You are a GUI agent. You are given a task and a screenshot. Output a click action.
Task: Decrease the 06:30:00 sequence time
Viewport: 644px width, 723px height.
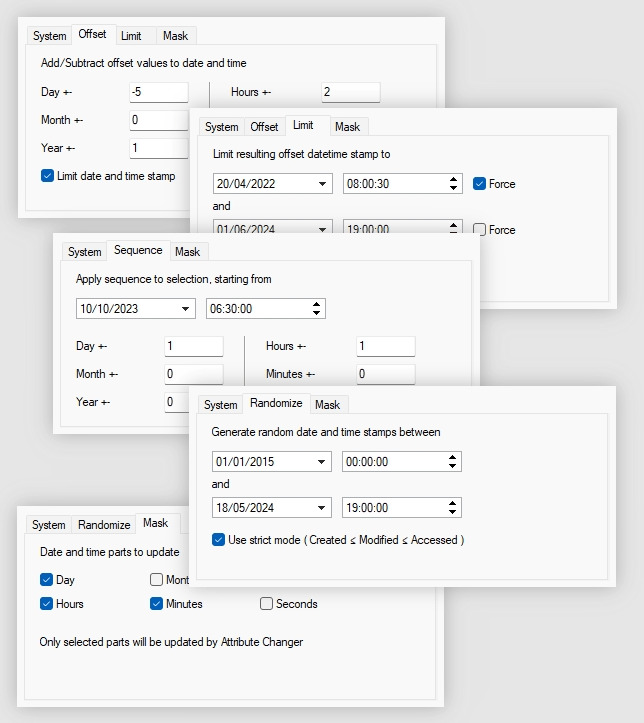tap(317, 313)
